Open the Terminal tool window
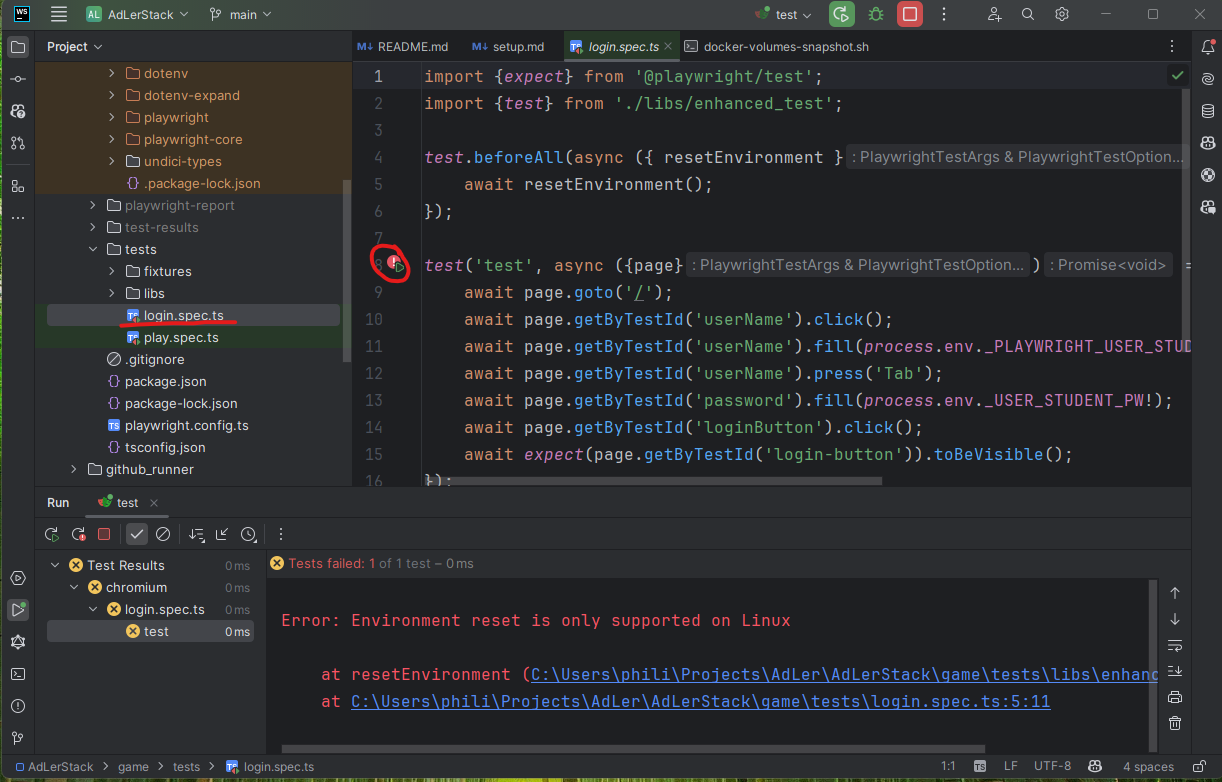This screenshot has width=1222, height=782. coord(18,674)
